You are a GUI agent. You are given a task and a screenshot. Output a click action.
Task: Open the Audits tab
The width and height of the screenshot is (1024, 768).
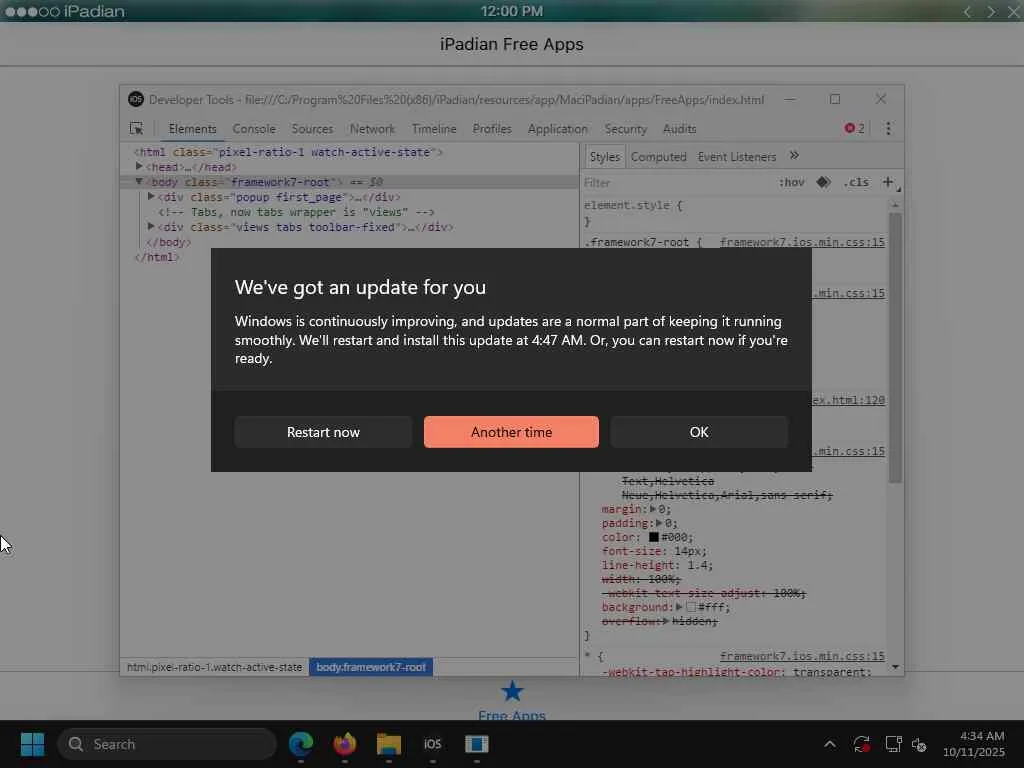pos(679,129)
